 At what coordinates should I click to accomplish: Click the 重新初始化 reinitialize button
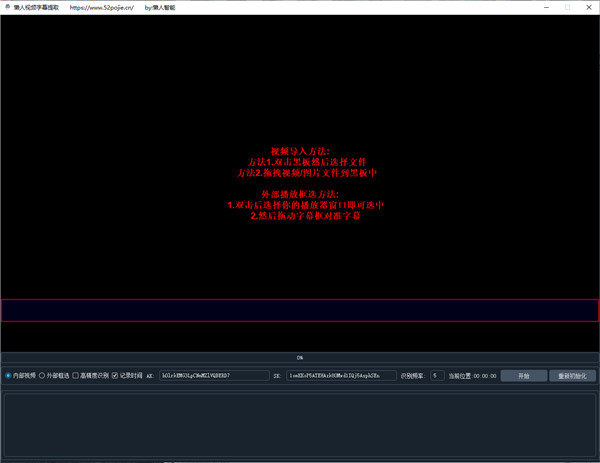click(572, 376)
